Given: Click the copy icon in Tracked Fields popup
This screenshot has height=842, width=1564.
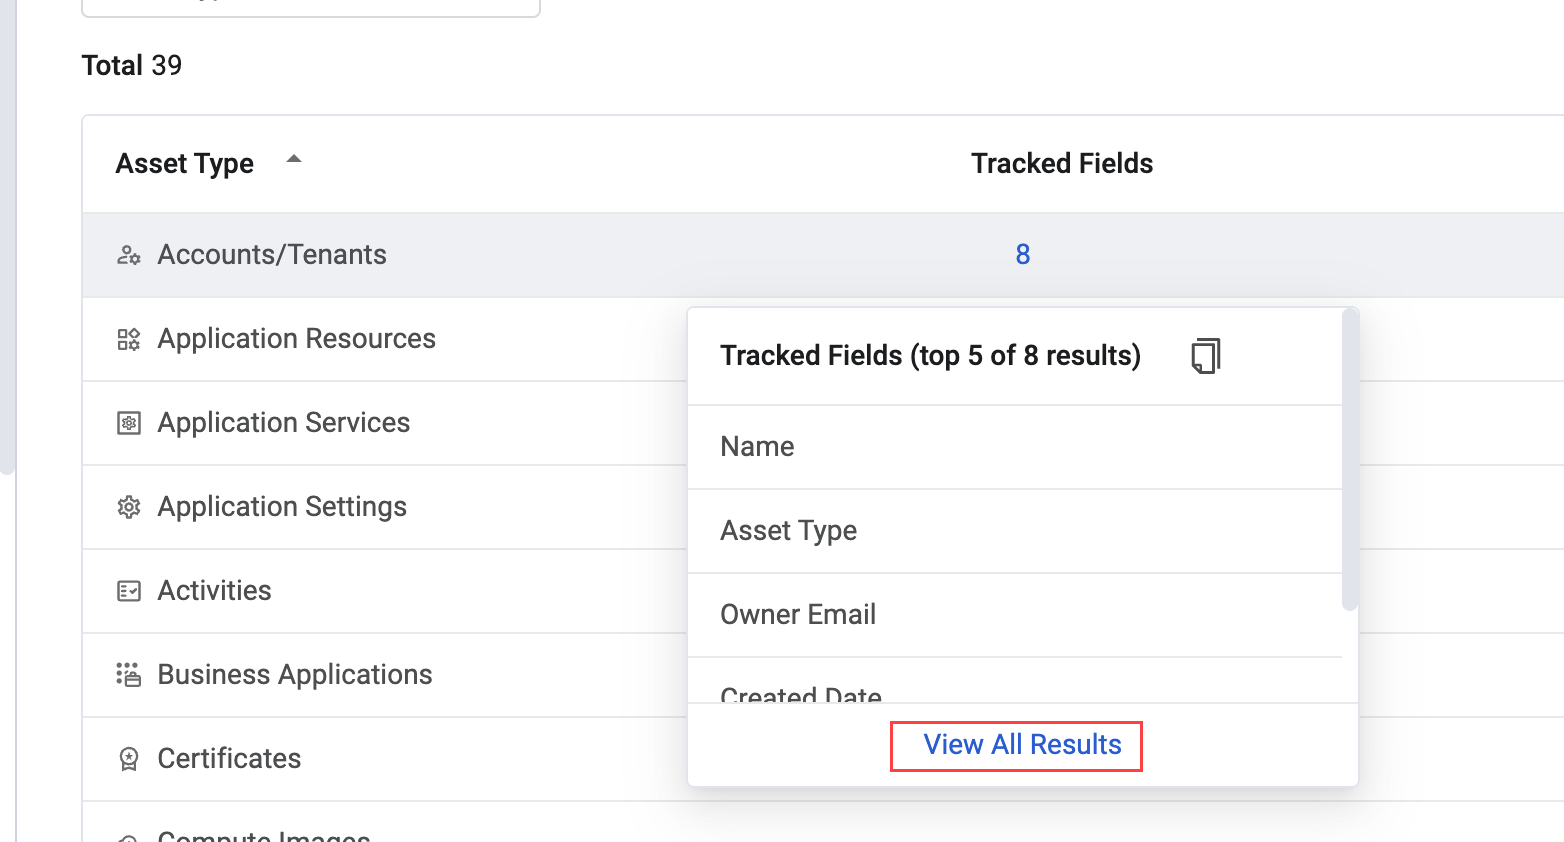Looking at the screenshot, I should (1206, 355).
